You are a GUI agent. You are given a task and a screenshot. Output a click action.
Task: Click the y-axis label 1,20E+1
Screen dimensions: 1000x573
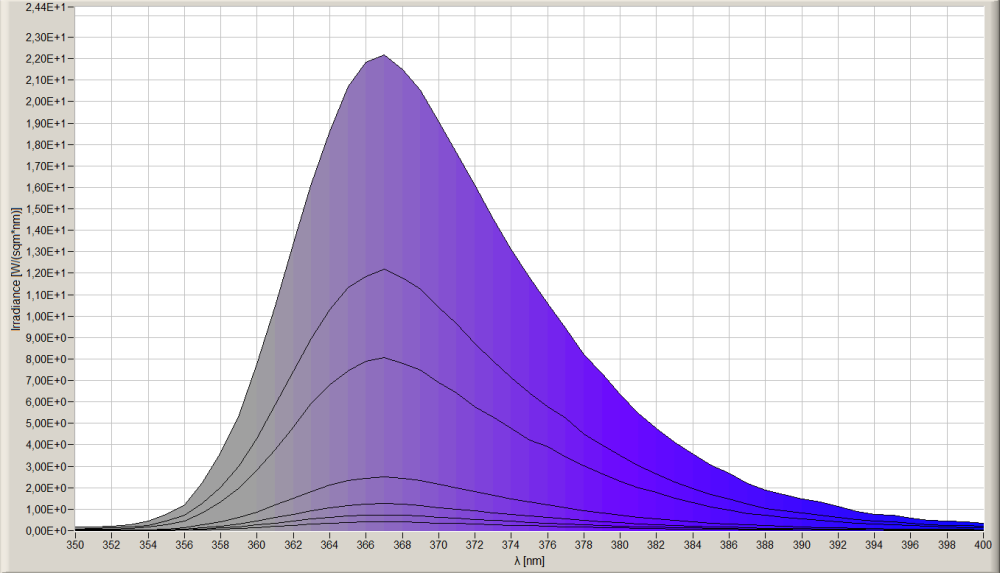[x=44, y=273]
